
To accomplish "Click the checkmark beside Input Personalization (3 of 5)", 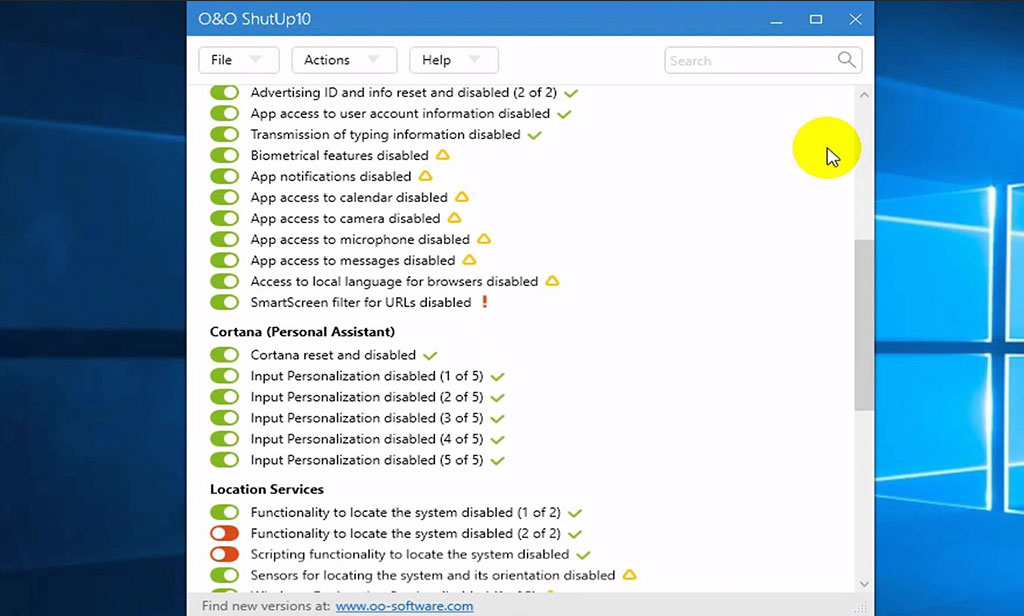I will pyautogui.click(x=498, y=419).
